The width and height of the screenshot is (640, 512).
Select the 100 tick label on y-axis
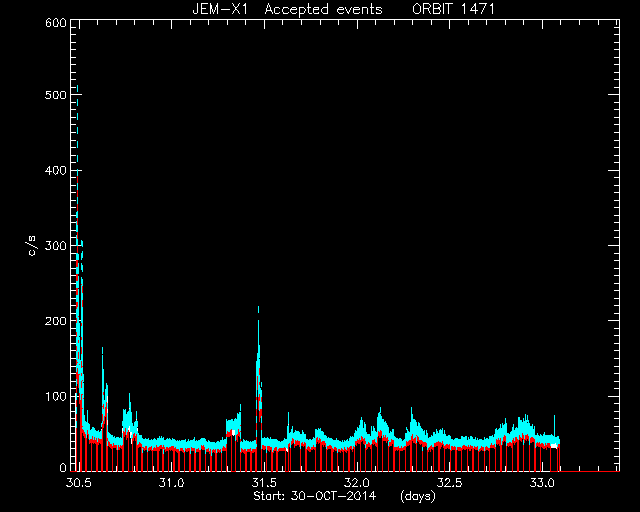point(56,396)
